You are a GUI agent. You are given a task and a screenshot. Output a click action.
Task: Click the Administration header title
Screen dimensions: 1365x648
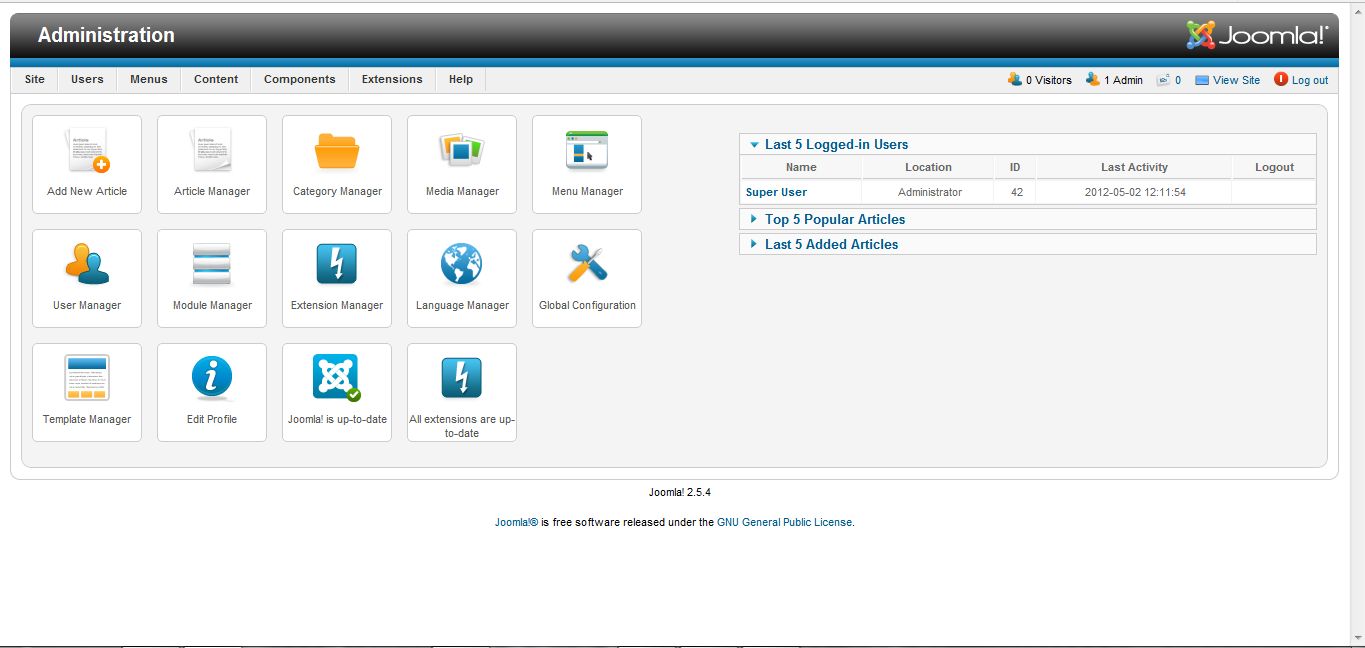pos(106,35)
